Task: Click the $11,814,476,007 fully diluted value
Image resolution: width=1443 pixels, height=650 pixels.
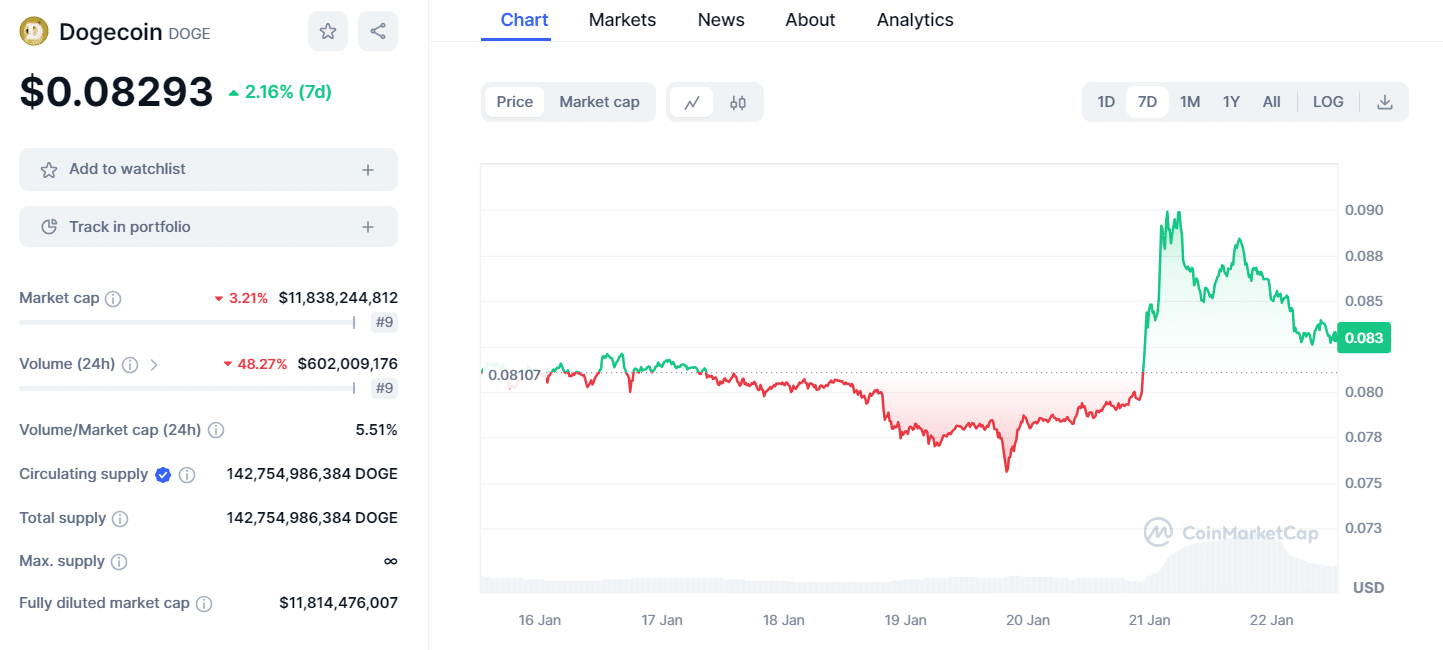Action: [338, 603]
